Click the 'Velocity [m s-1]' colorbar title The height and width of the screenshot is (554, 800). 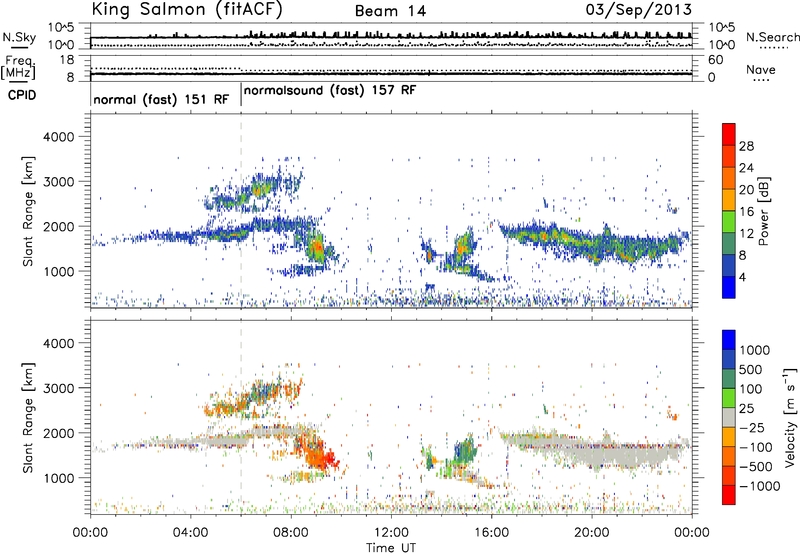point(790,417)
